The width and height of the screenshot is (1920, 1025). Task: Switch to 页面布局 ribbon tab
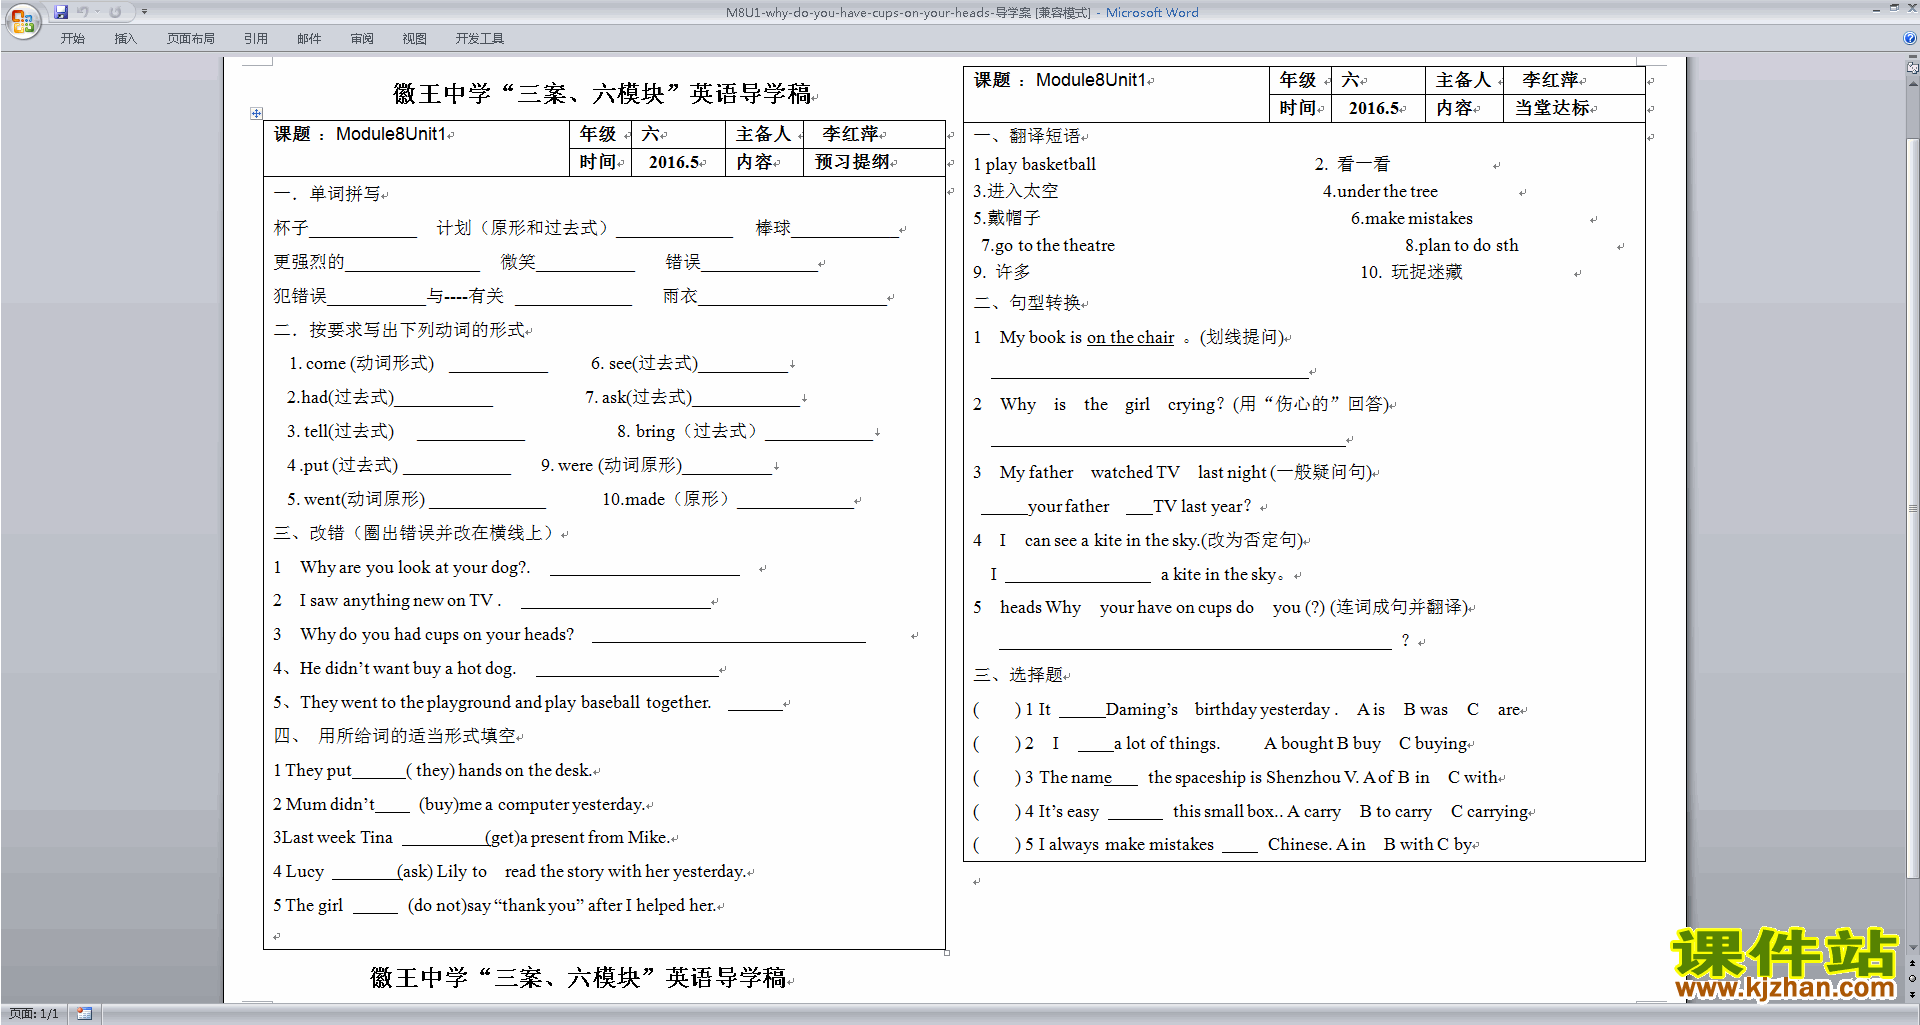pos(191,39)
